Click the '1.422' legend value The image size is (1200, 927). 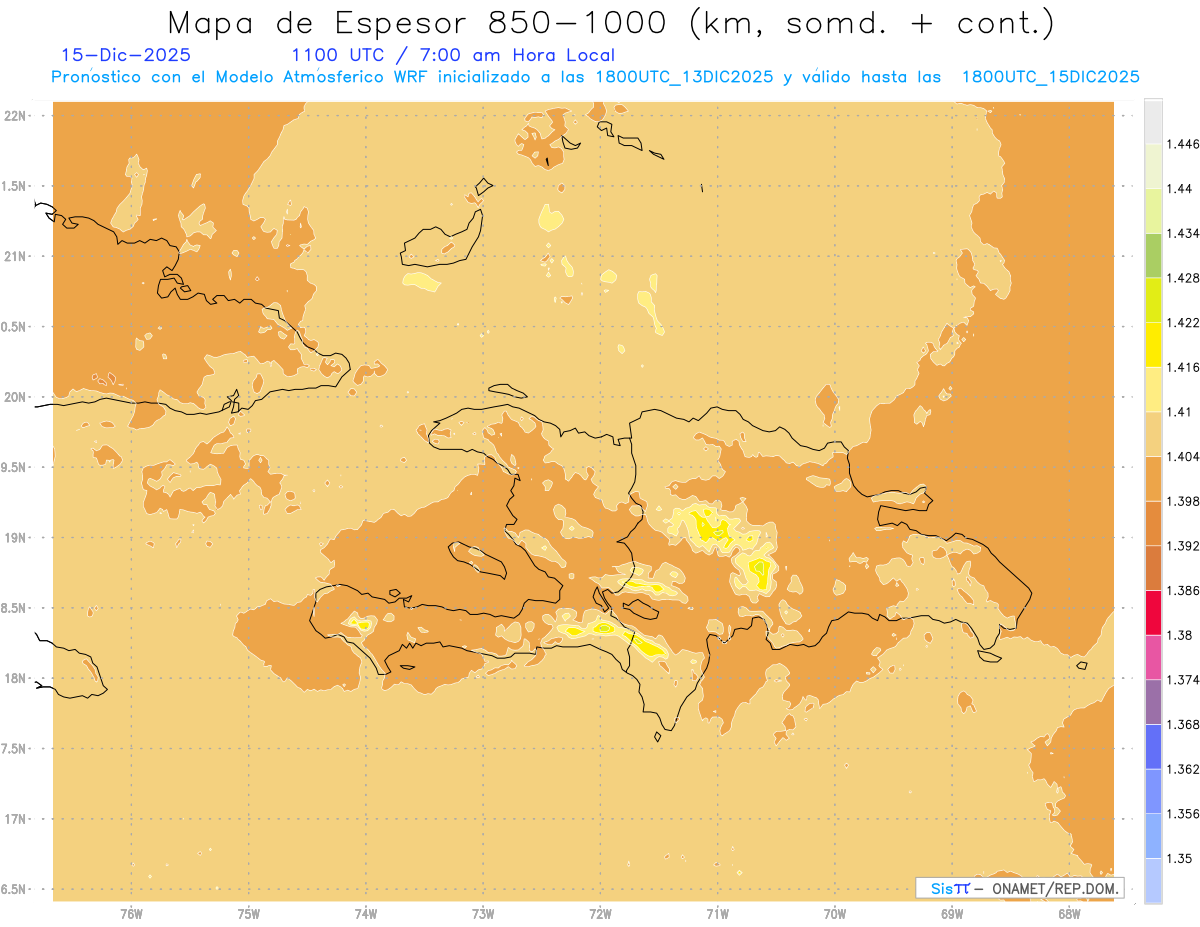pos(1183,322)
